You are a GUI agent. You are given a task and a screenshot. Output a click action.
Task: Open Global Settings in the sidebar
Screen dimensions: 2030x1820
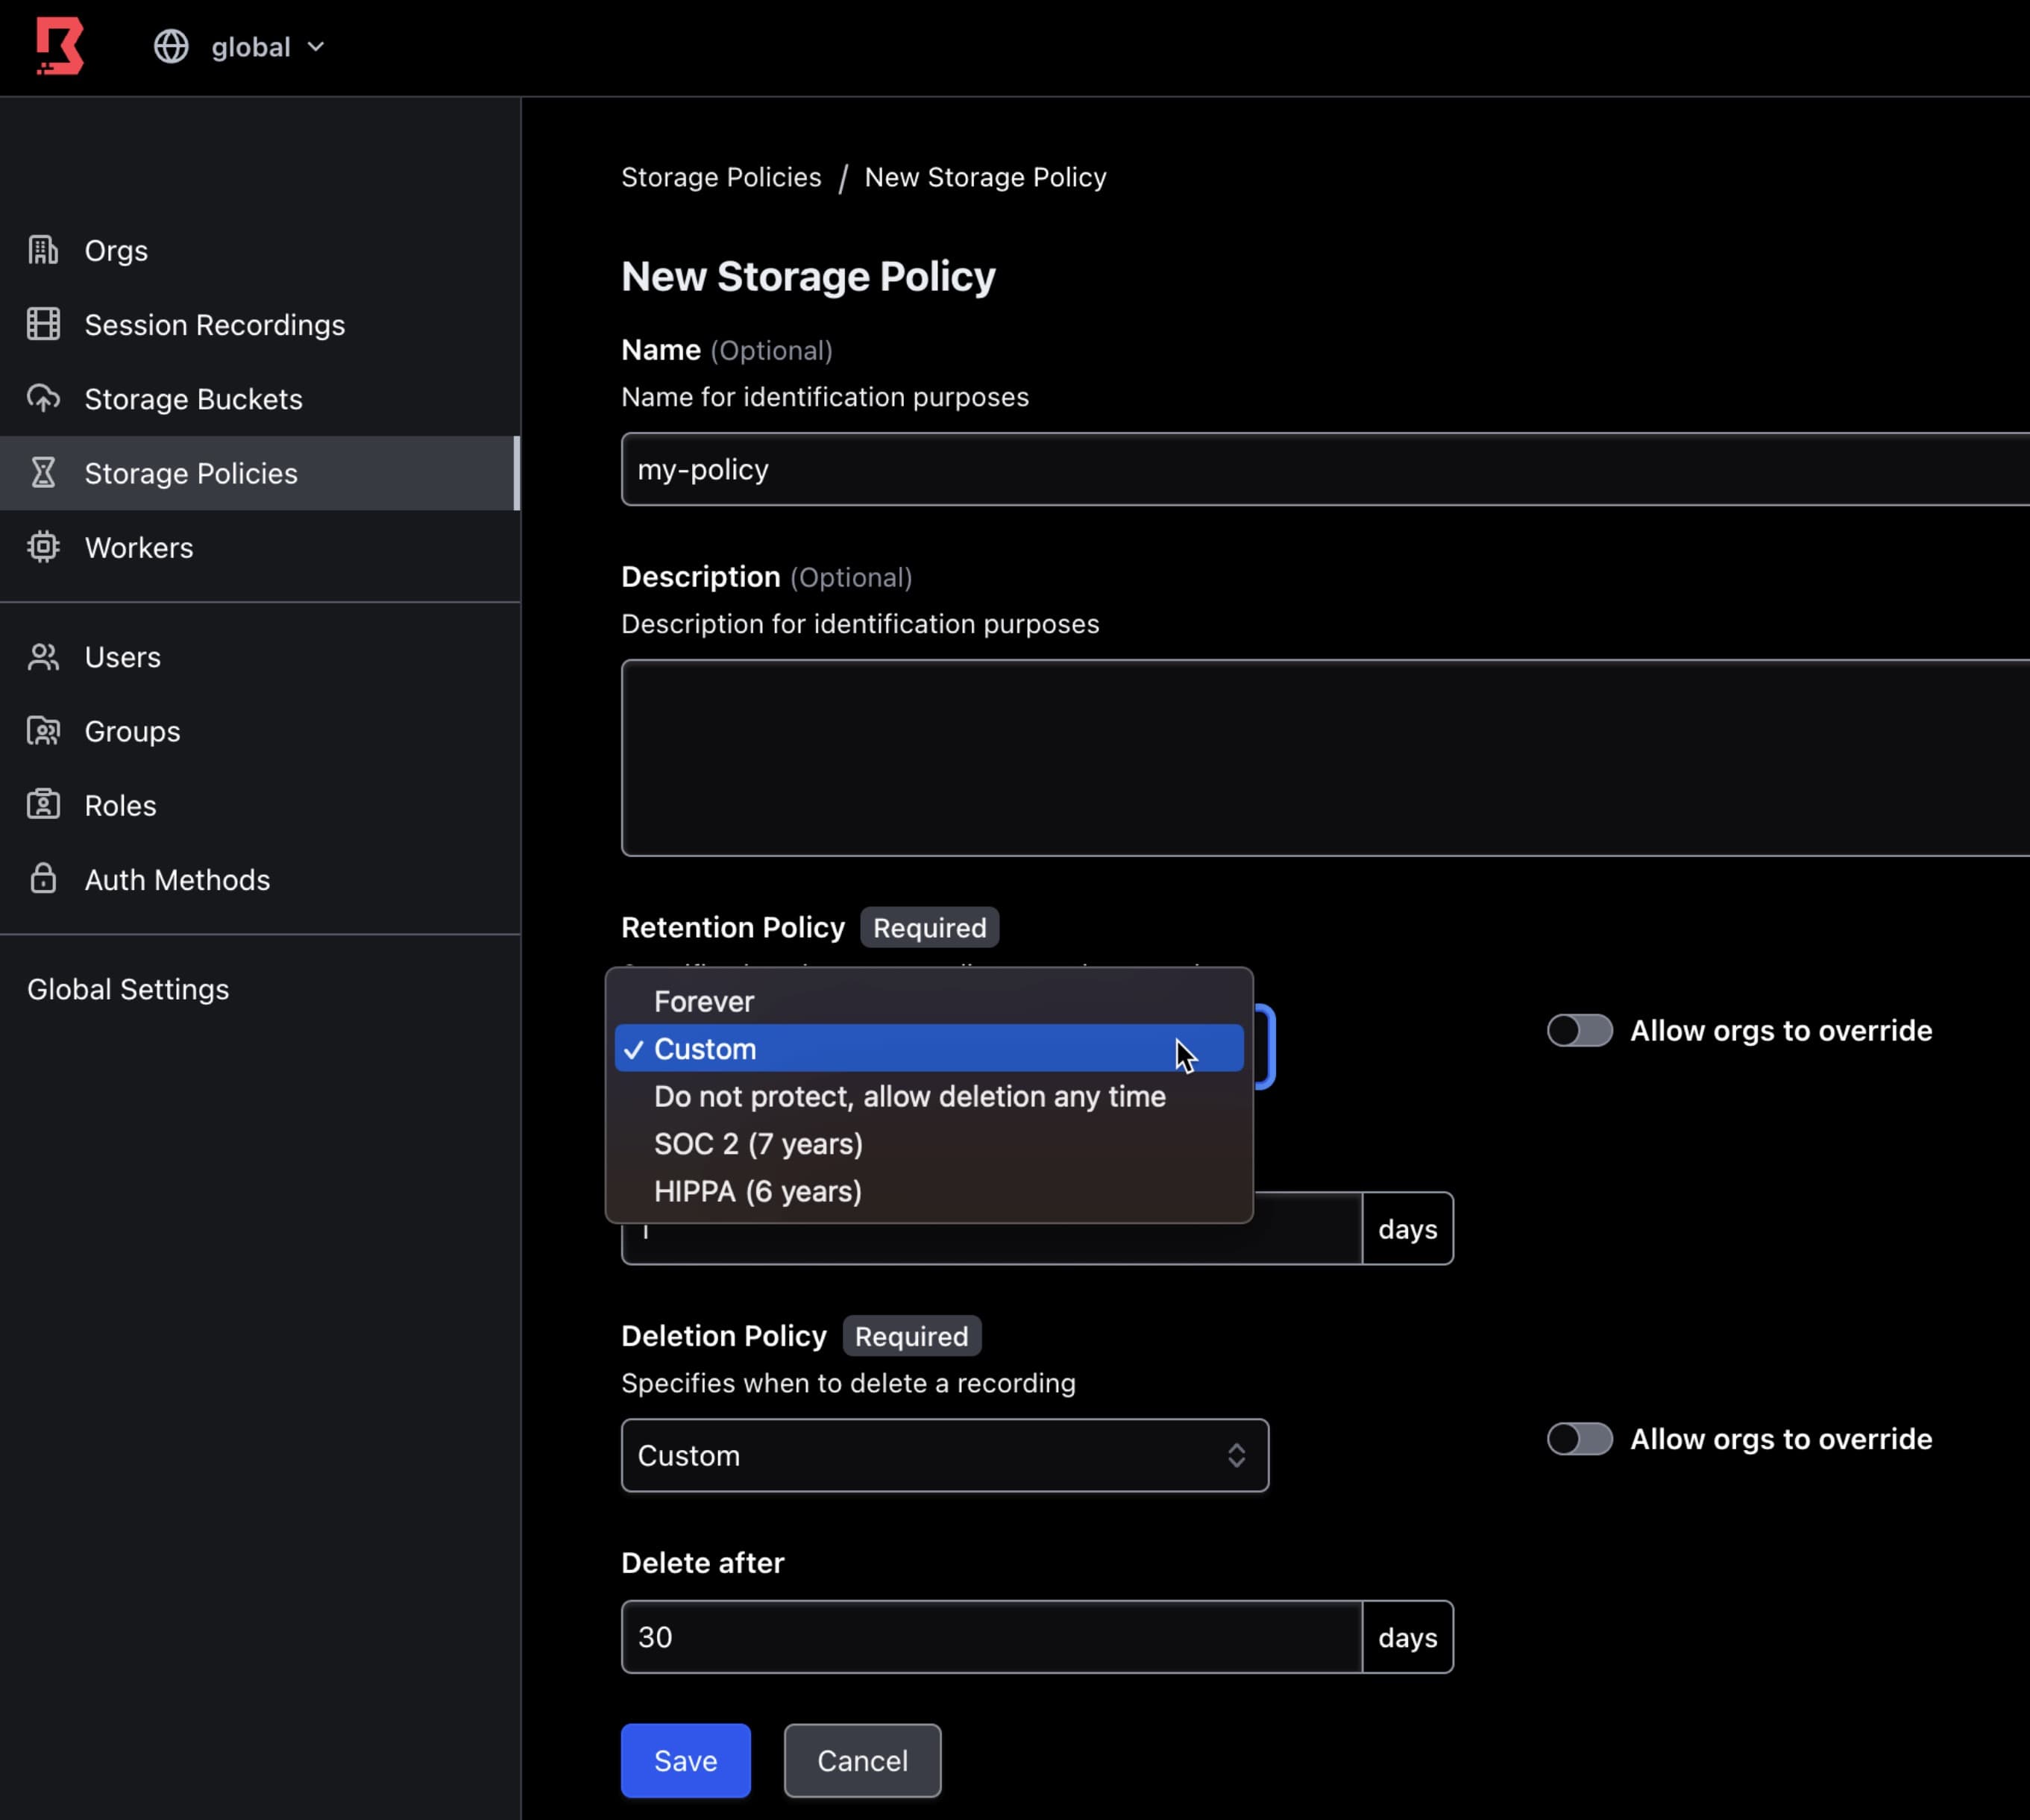click(x=128, y=988)
